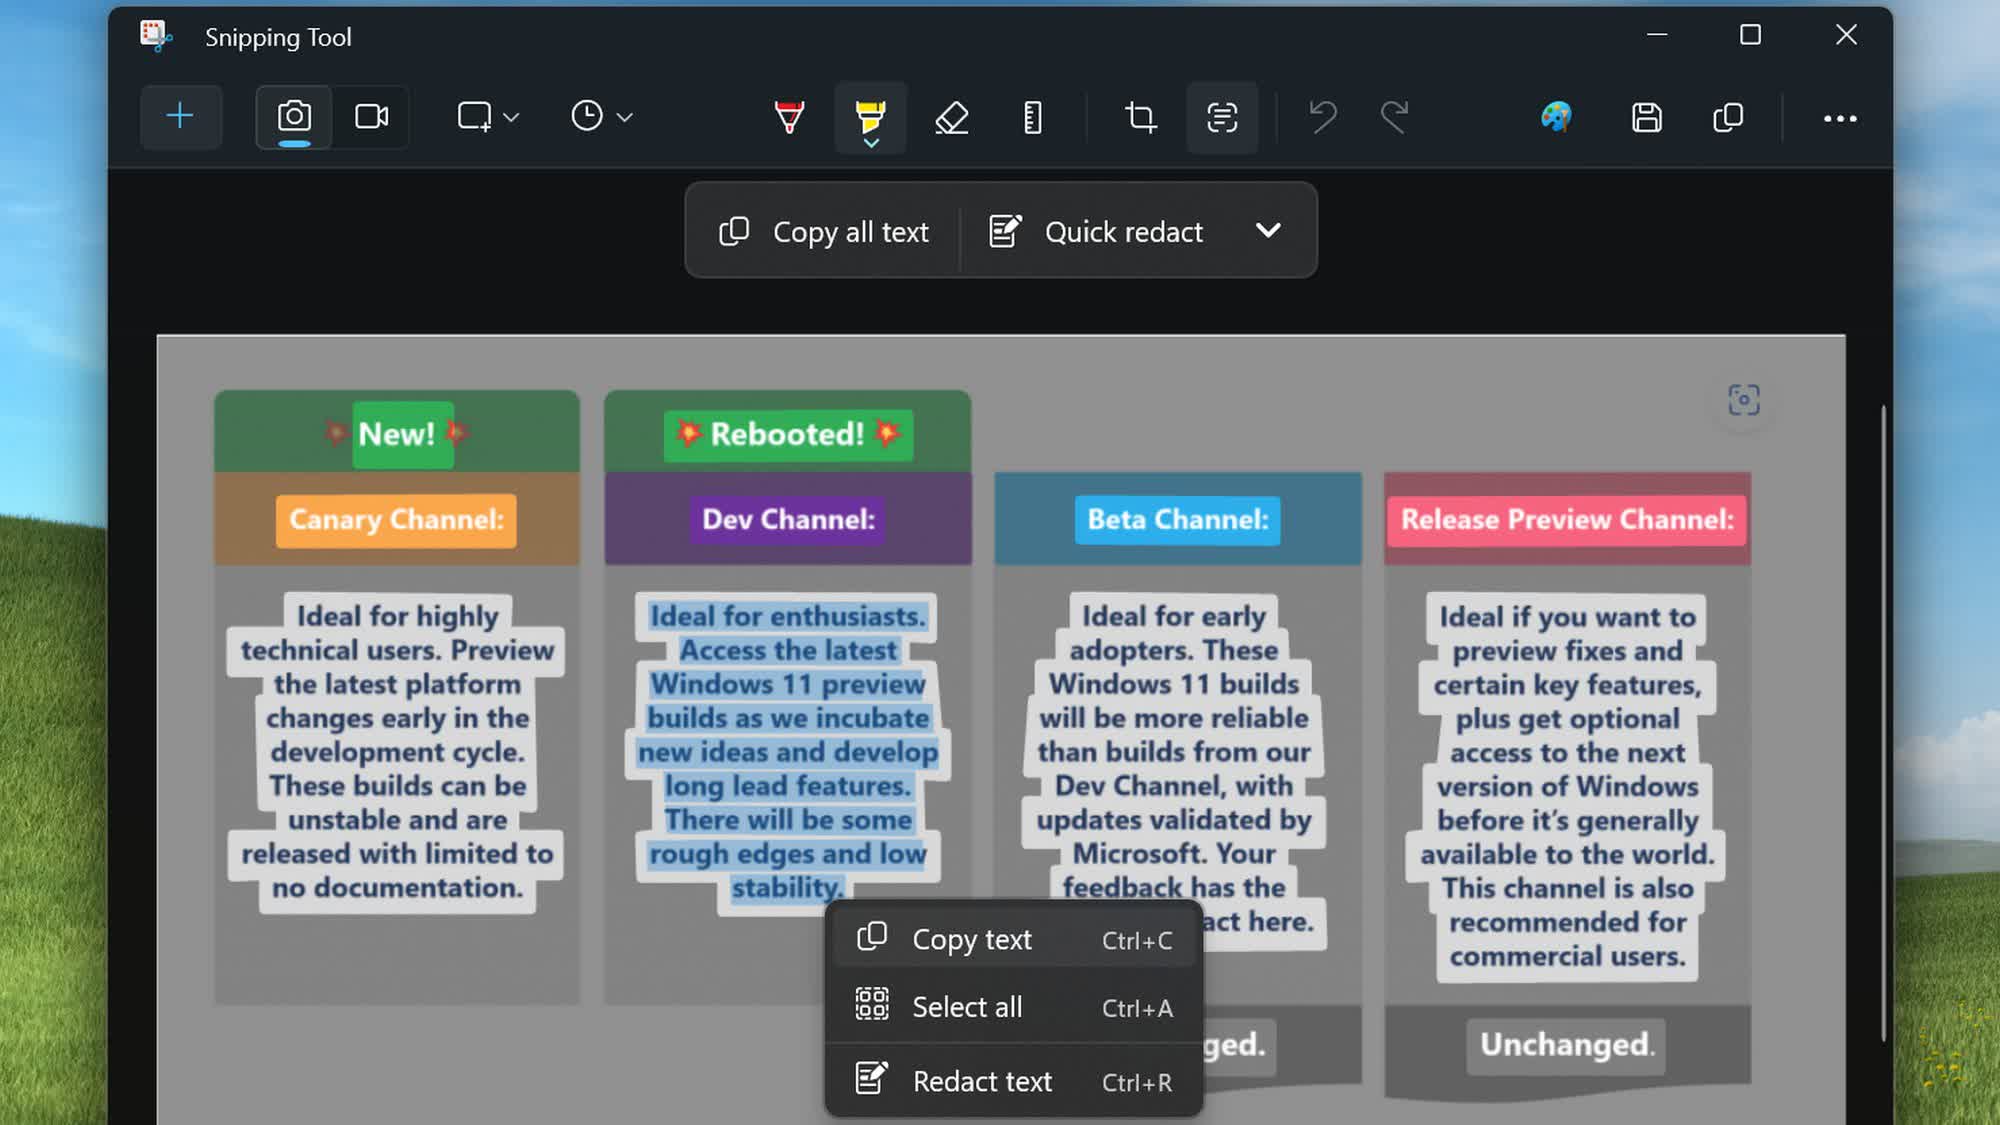Undo the last edit
Screen dimensions: 2000x1125
[x=1323, y=117]
